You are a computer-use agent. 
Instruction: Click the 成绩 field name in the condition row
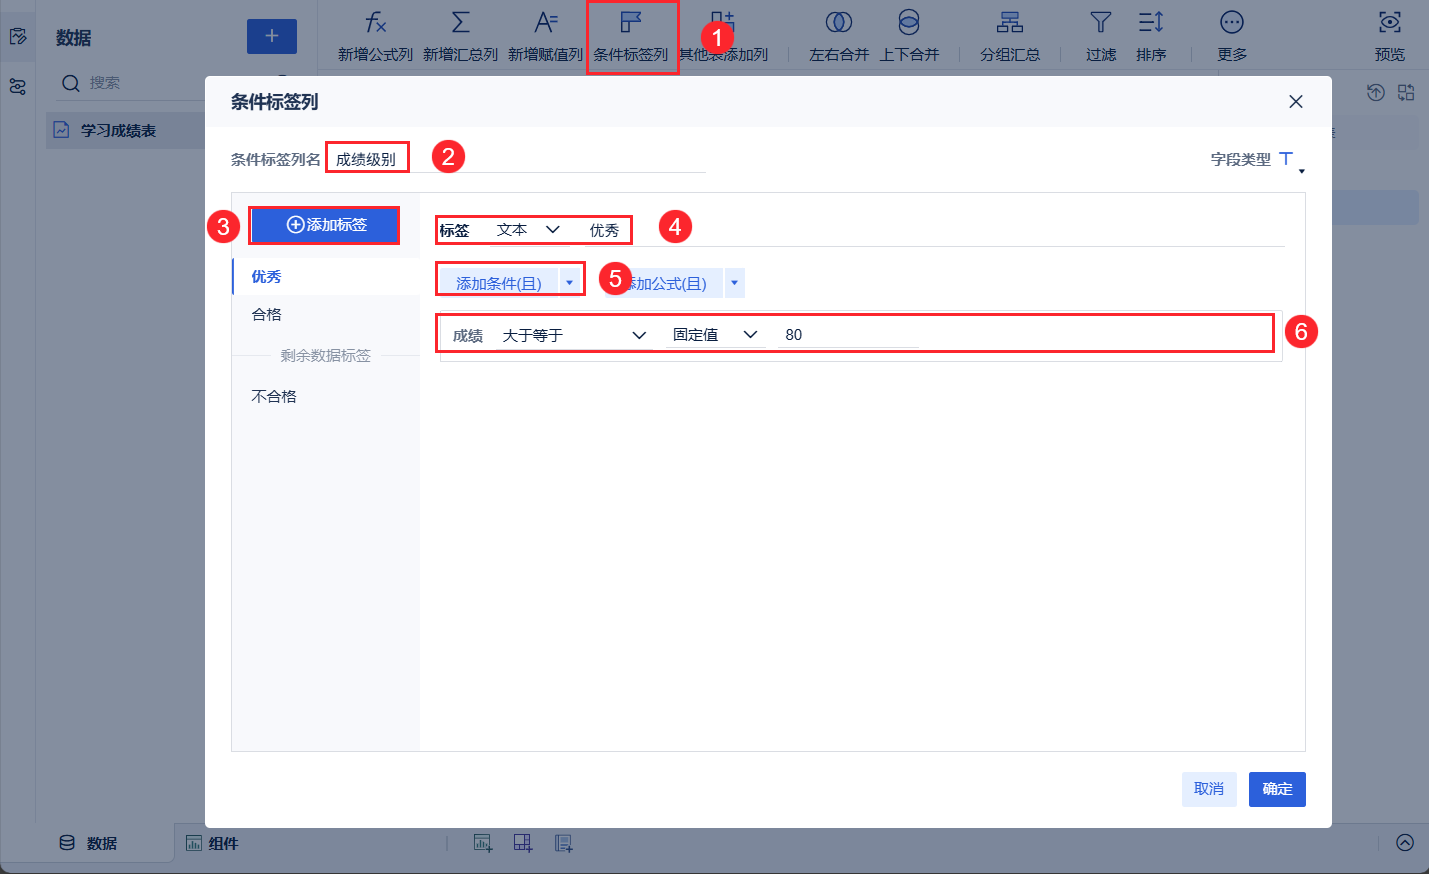coord(468,336)
